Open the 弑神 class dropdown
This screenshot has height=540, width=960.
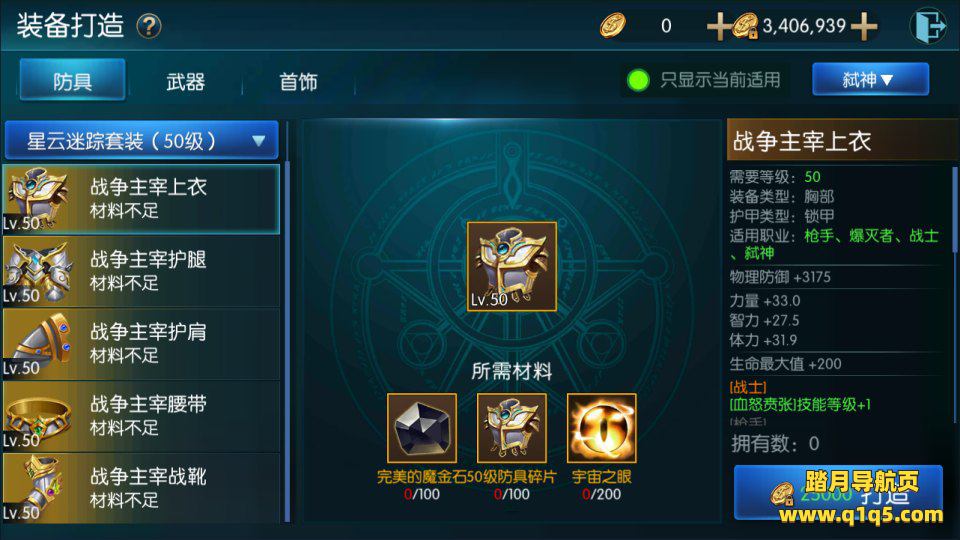point(870,79)
